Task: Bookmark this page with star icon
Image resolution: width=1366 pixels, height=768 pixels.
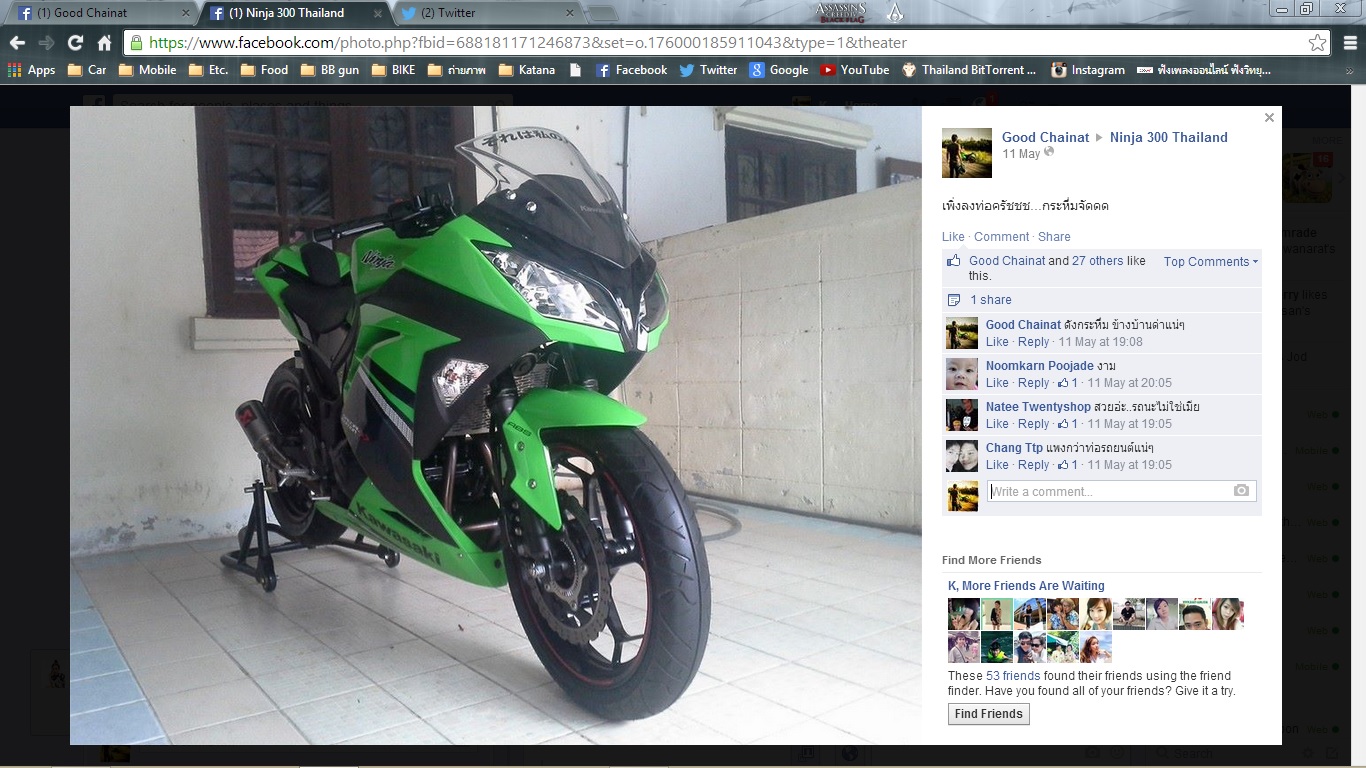Action: tap(1318, 43)
